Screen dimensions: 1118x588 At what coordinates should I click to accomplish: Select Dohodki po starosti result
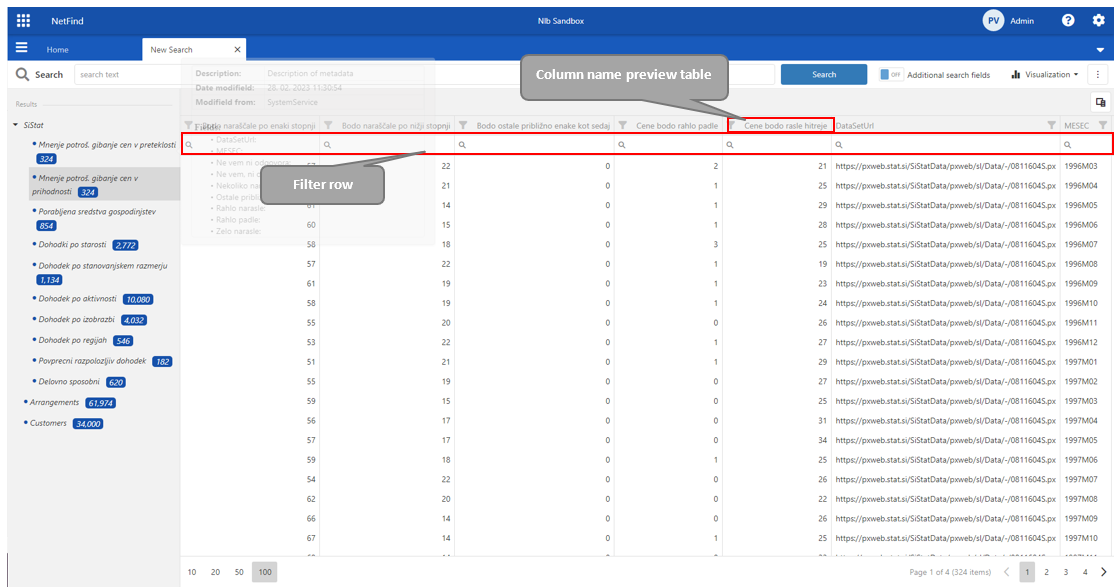[74, 244]
